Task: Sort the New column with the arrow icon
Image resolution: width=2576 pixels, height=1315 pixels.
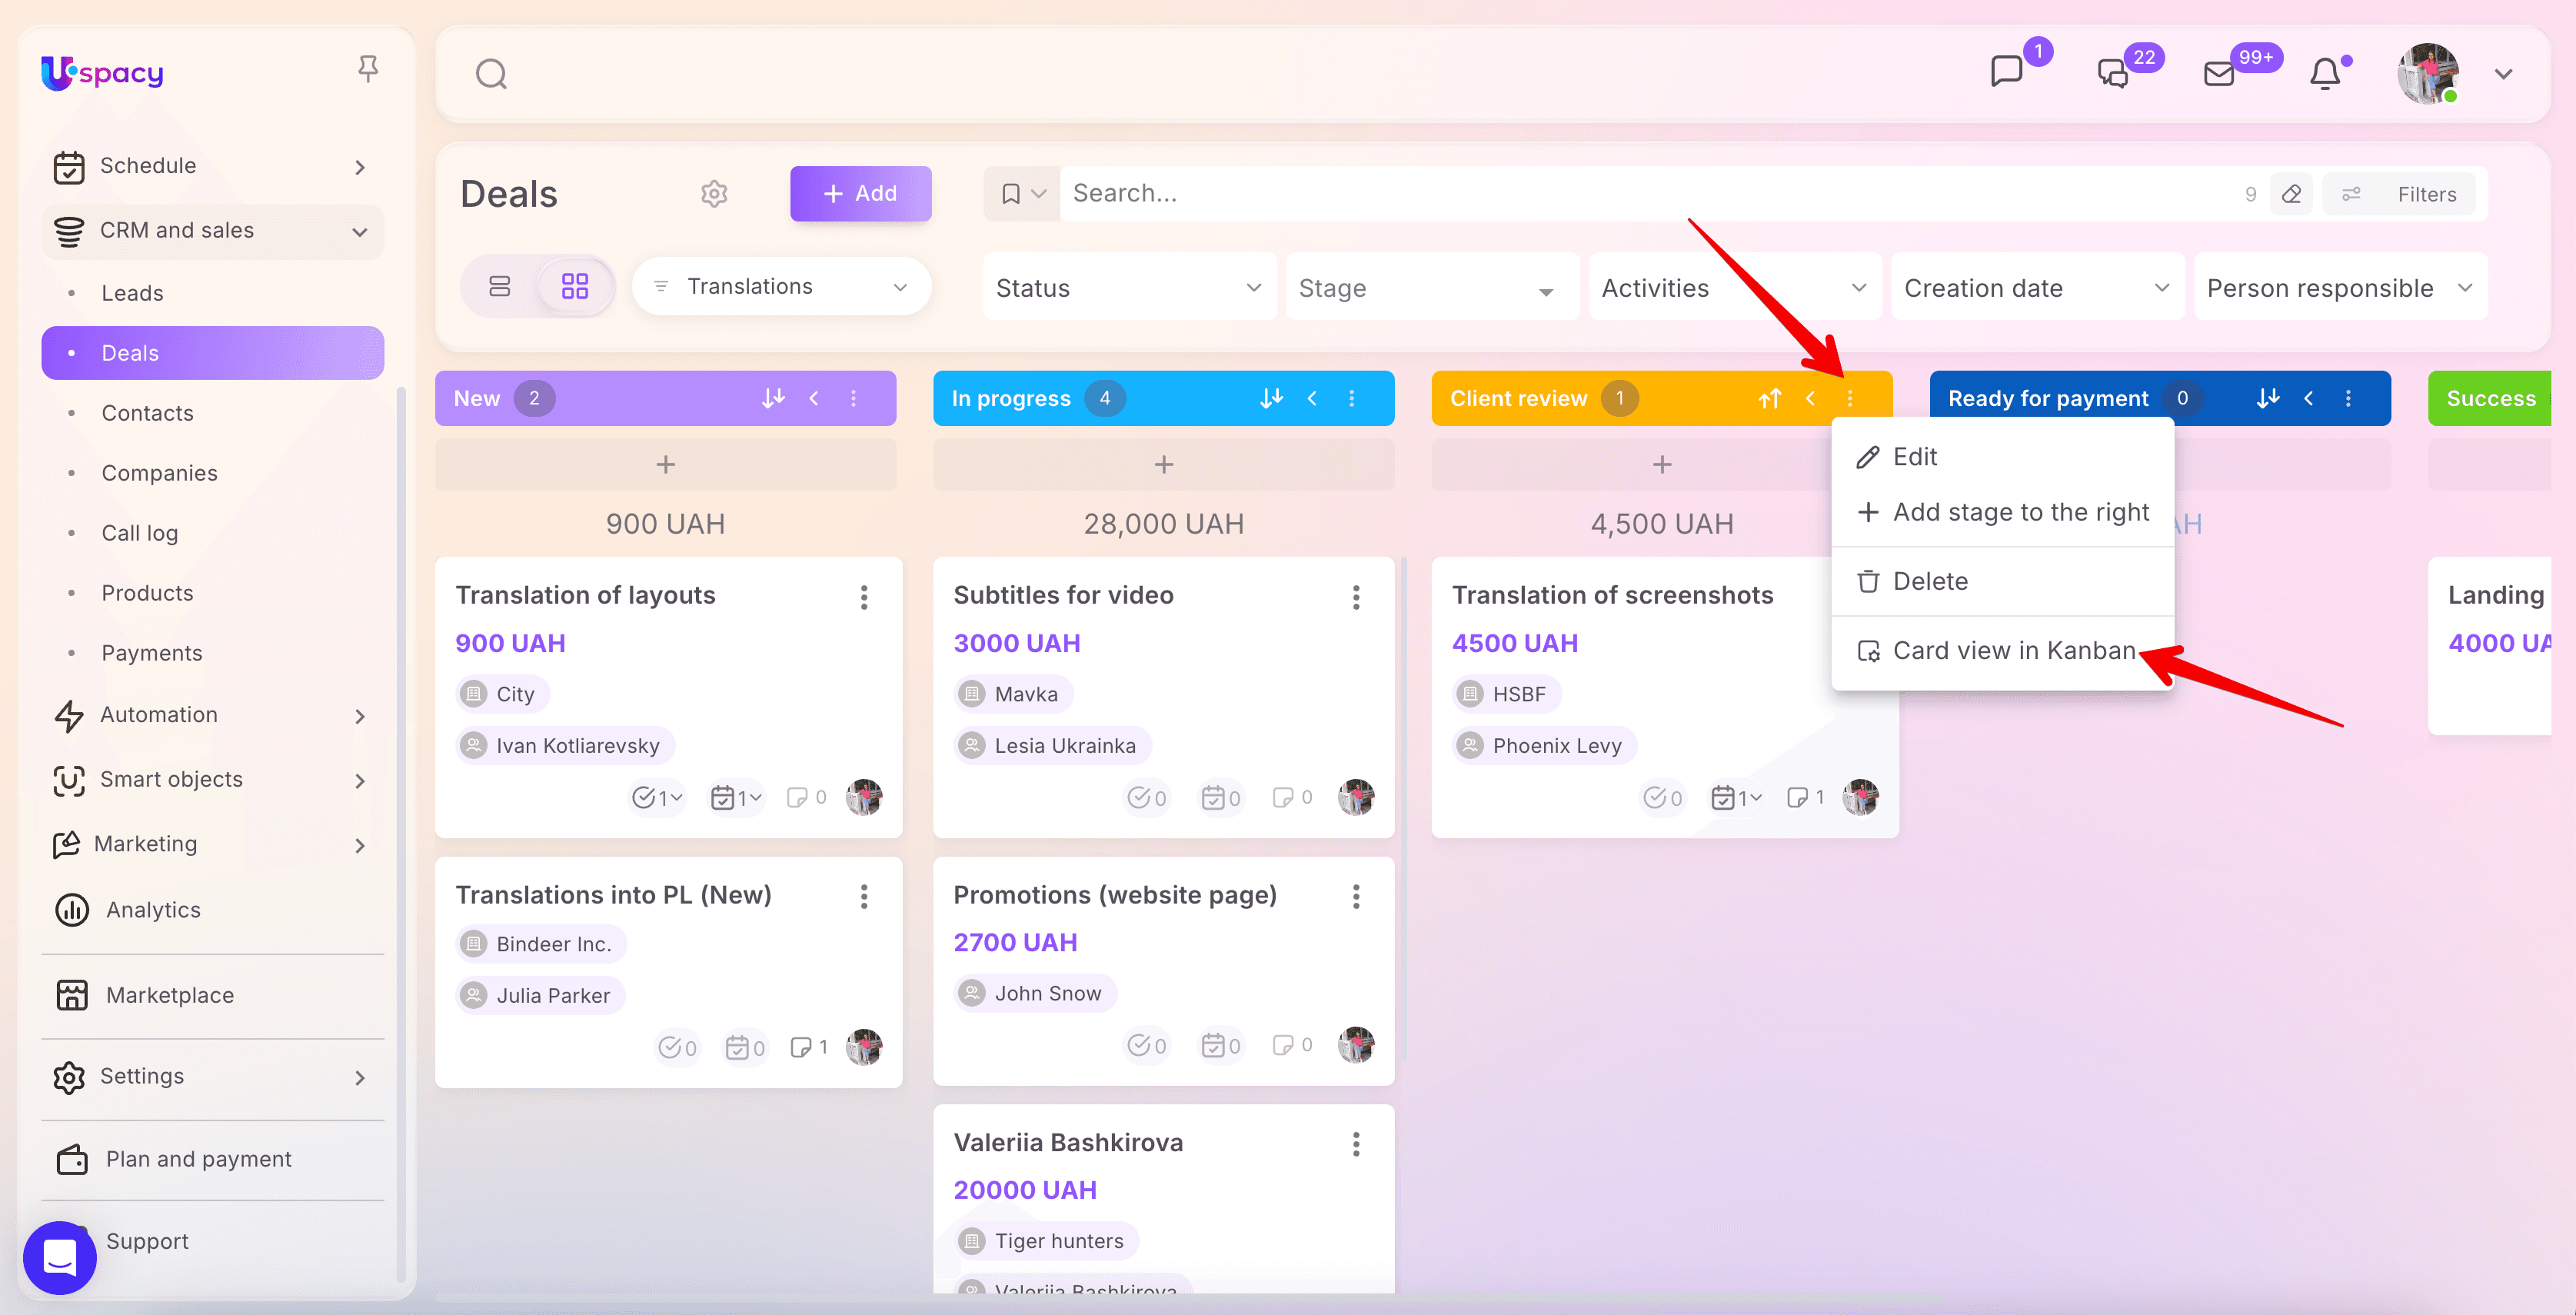Action: click(x=773, y=398)
